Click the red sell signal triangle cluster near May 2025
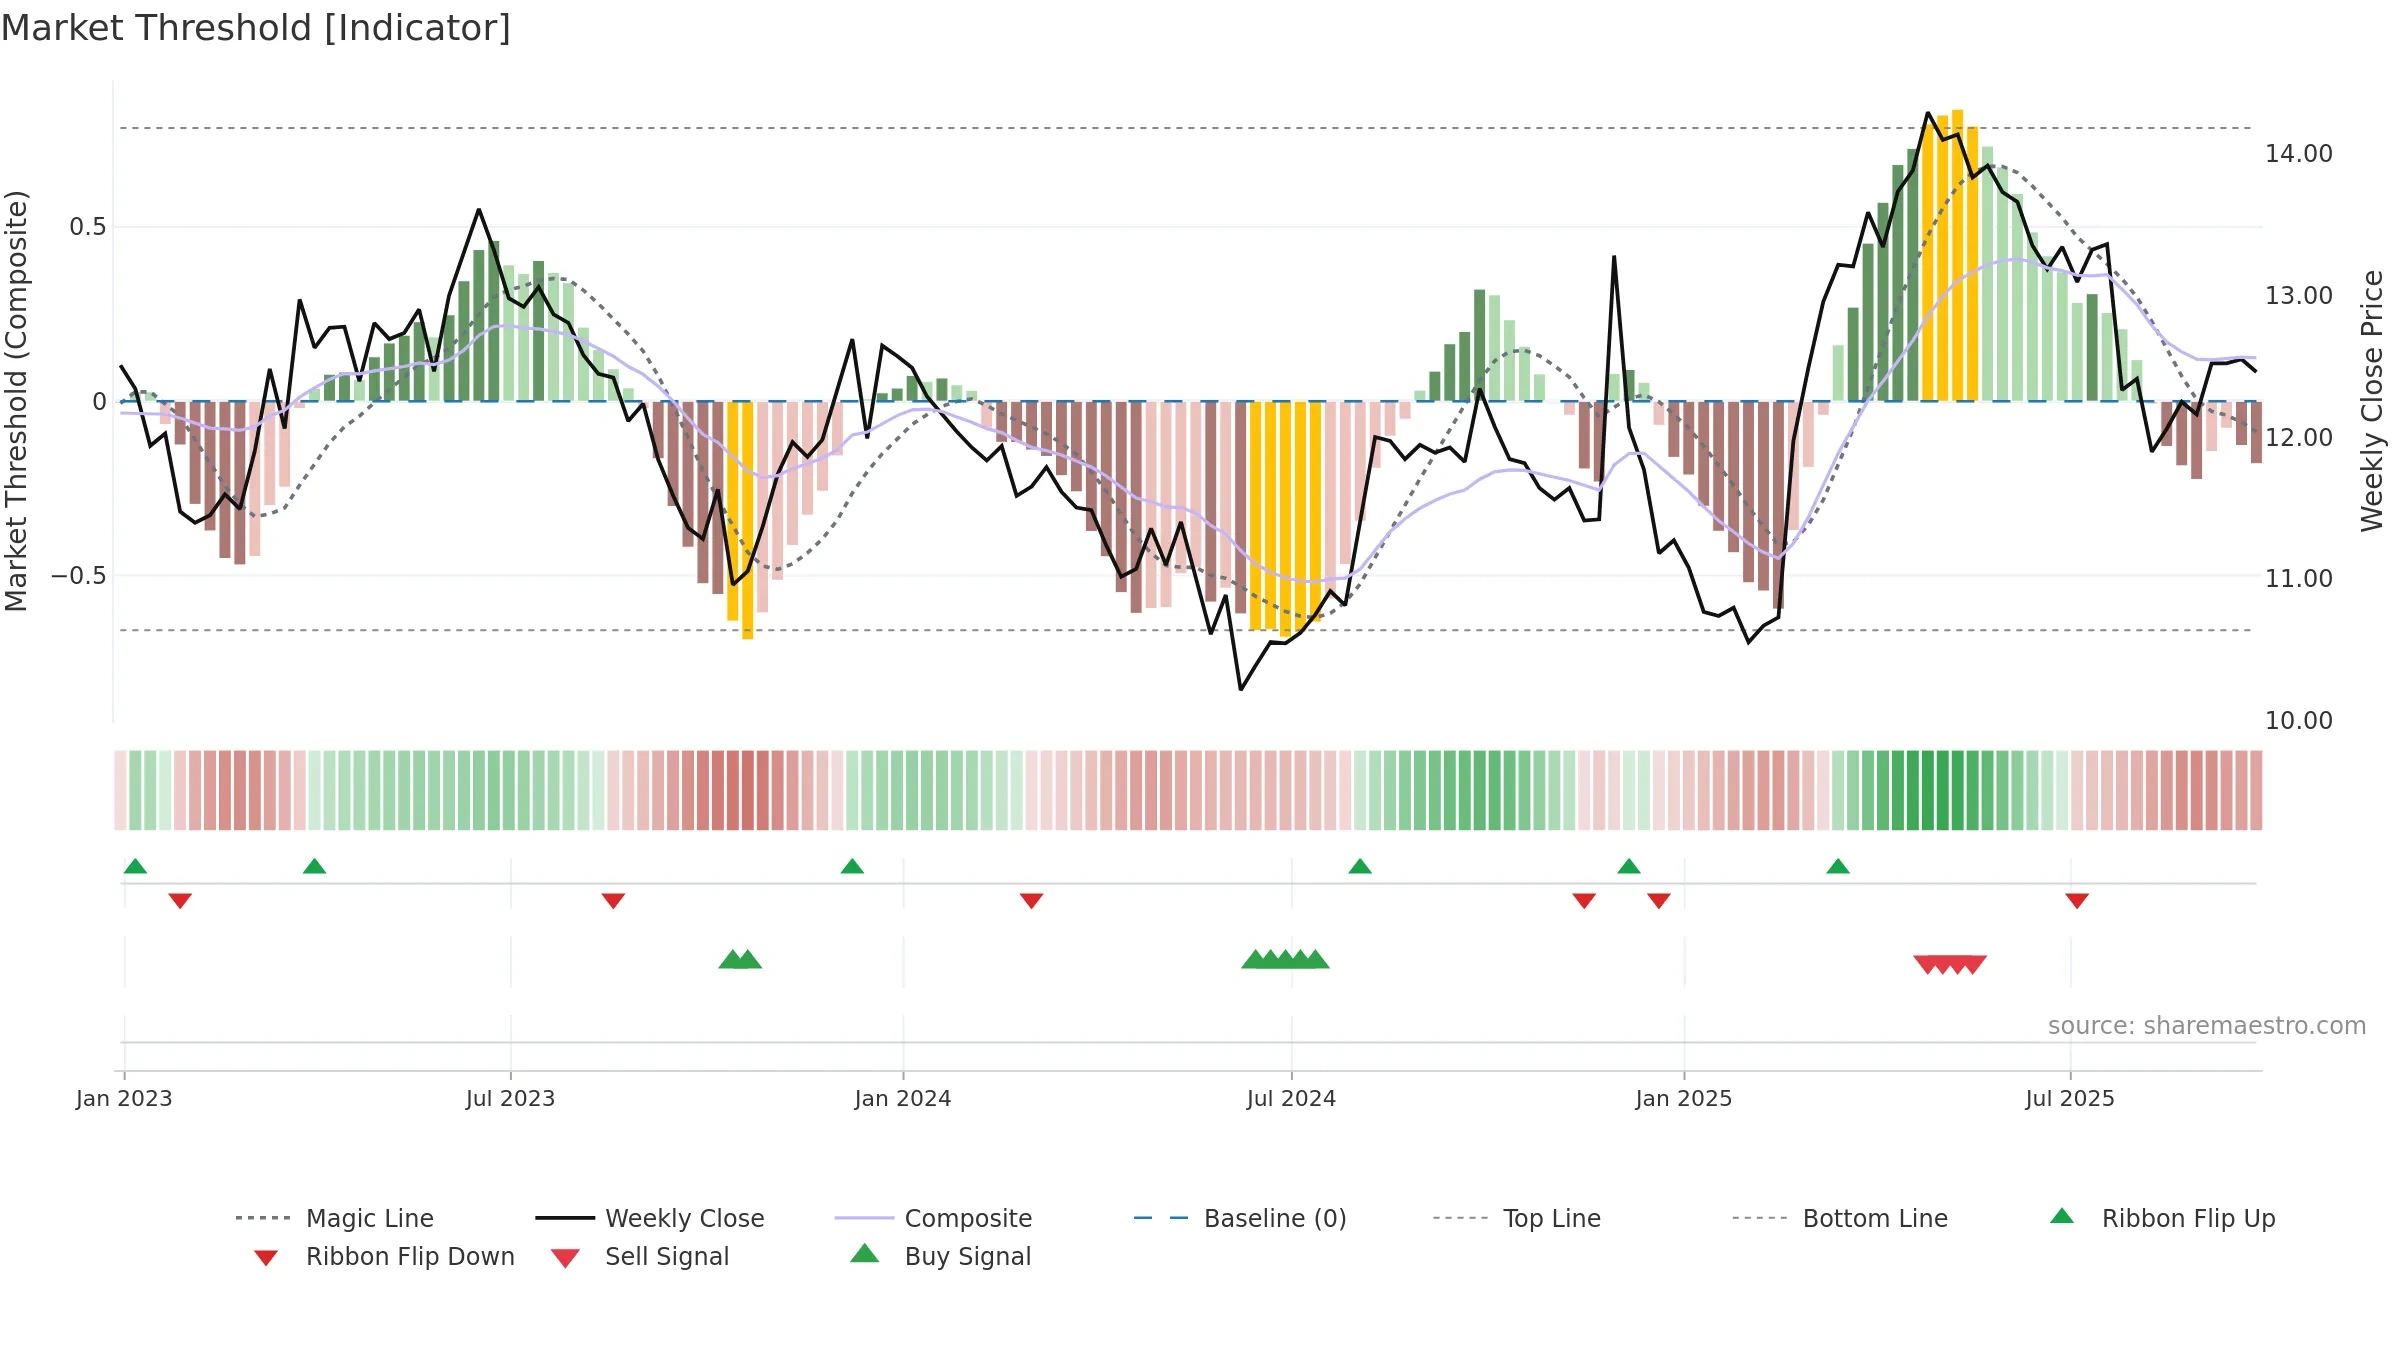 pyautogui.click(x=1950, y=965)
